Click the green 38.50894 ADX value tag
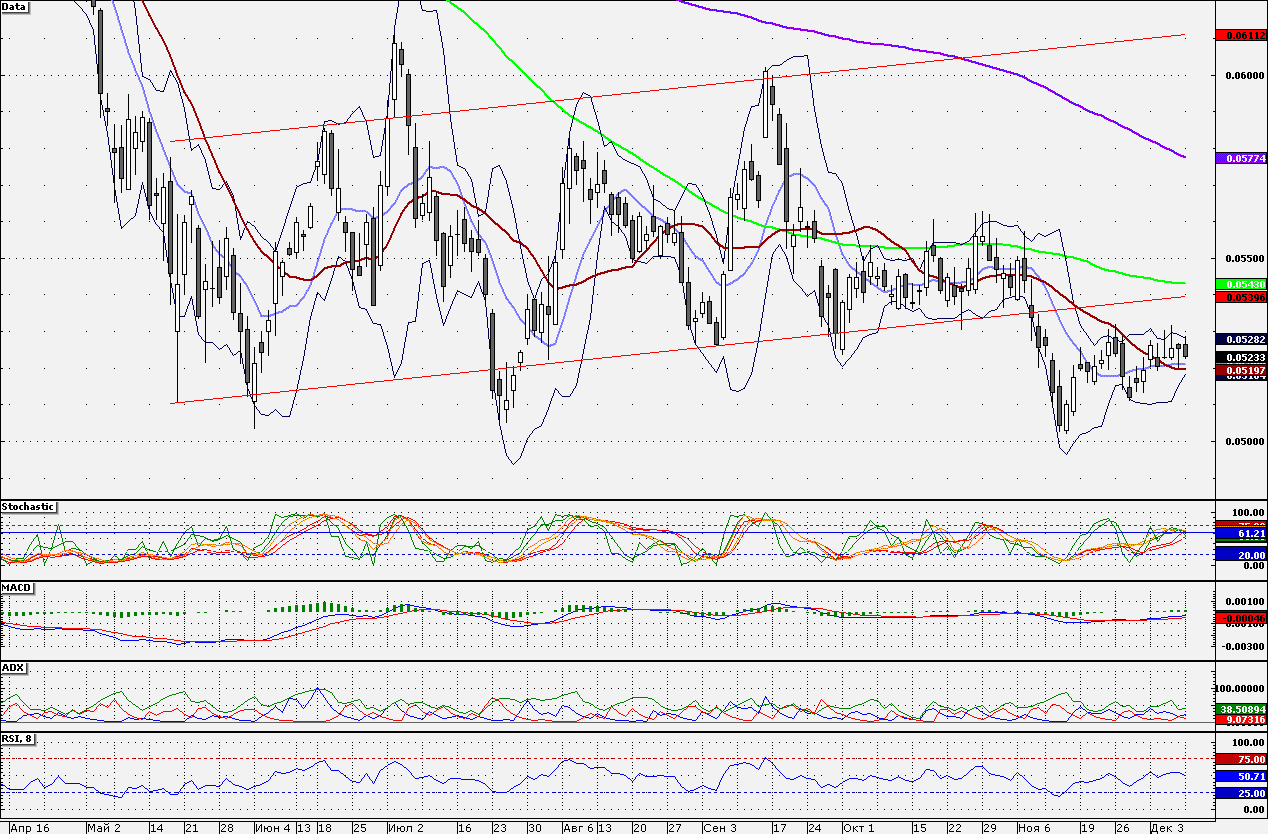The image size is (1268, 834). (x=1241, y=709)
